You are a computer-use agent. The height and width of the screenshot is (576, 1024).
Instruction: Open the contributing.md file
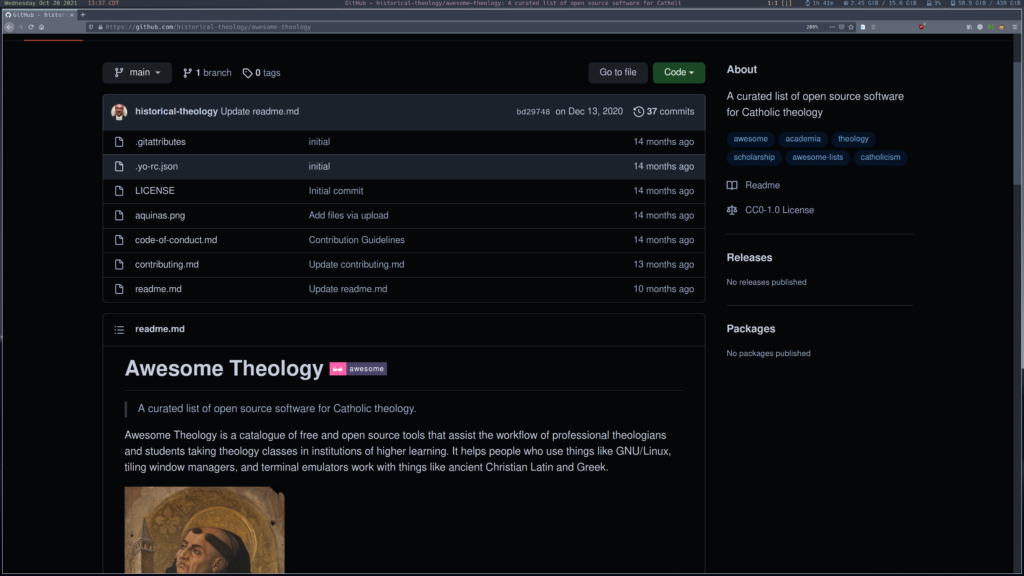coord(167,264)
